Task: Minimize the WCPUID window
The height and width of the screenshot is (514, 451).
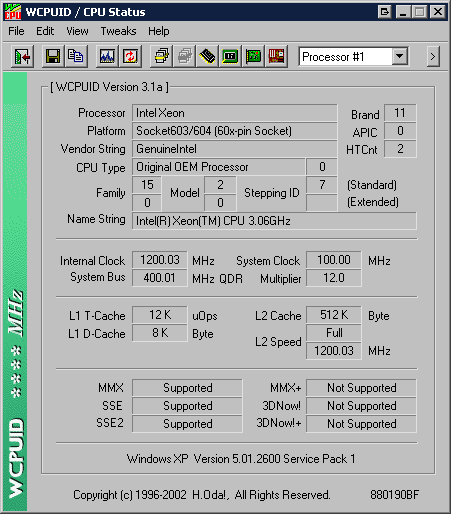Action: (403, 12)
